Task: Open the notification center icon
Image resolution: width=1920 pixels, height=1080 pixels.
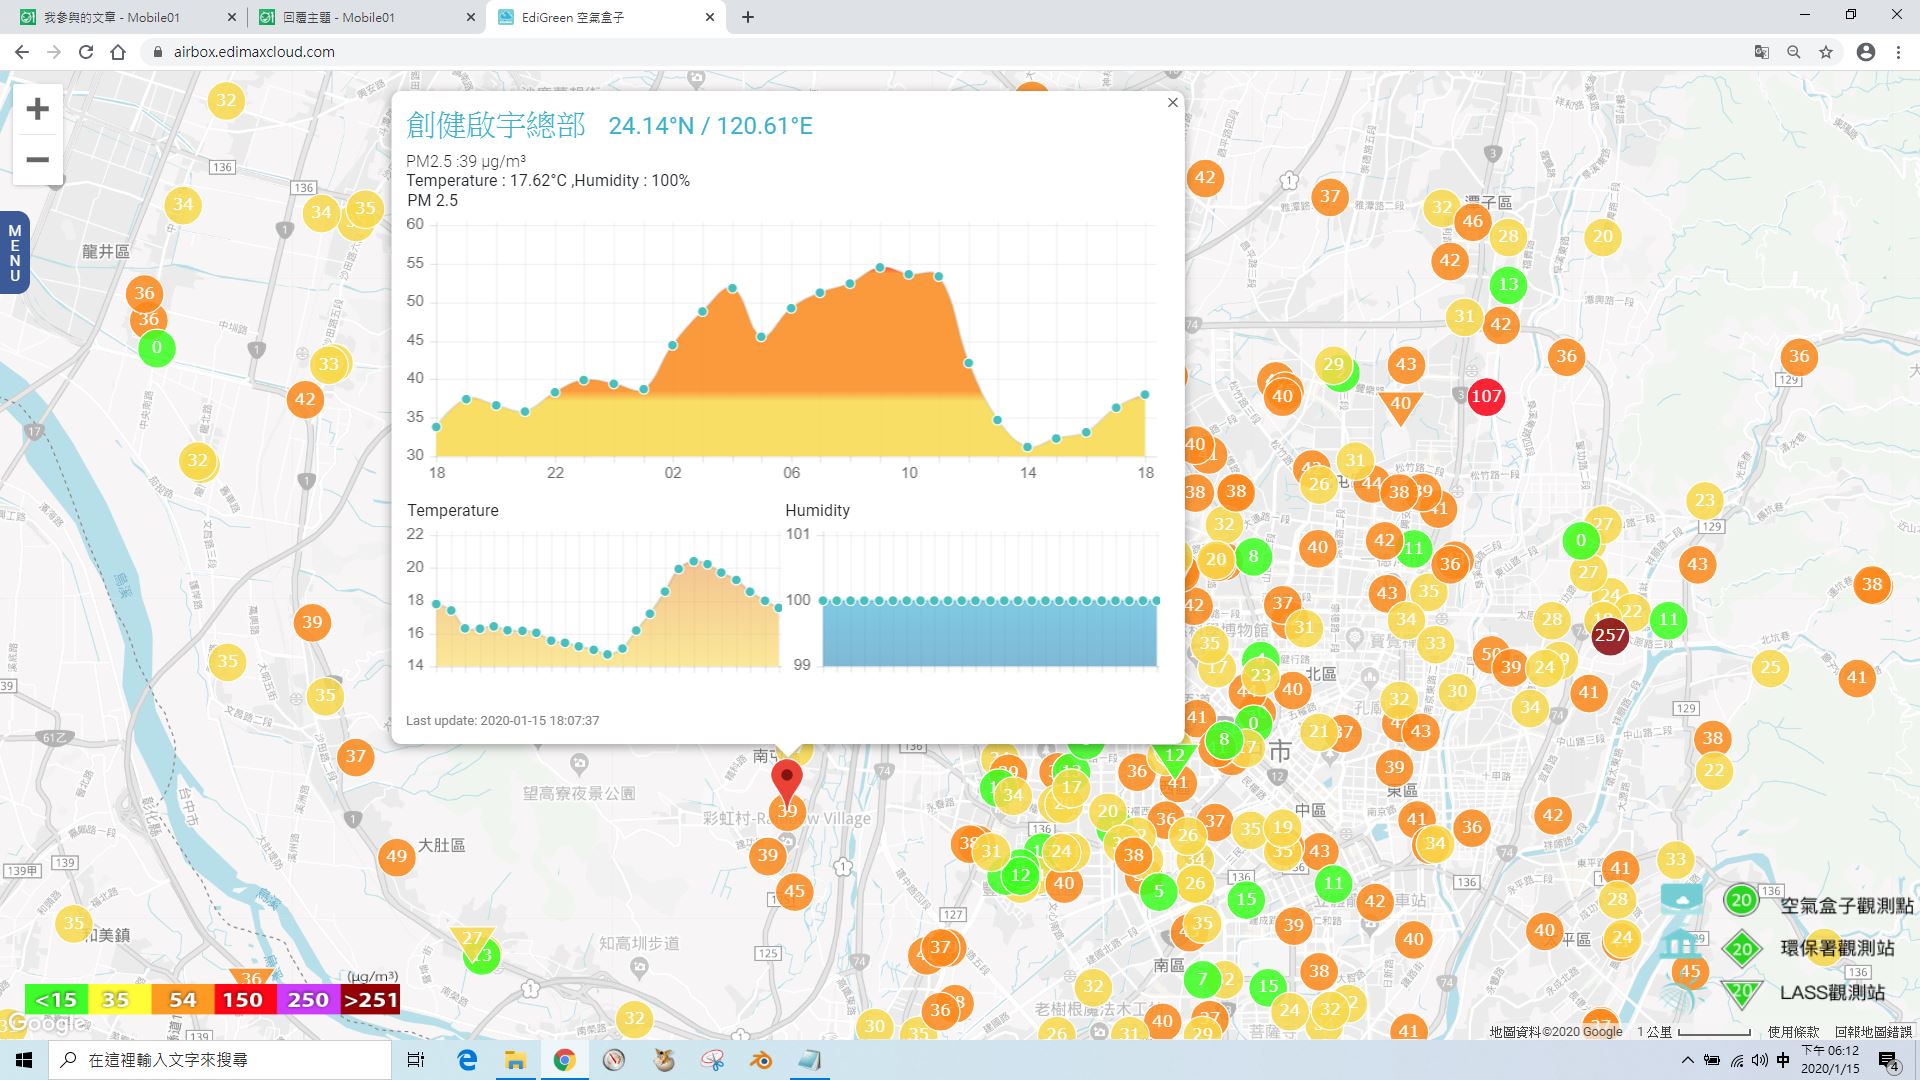Action: [1888, 1060]
